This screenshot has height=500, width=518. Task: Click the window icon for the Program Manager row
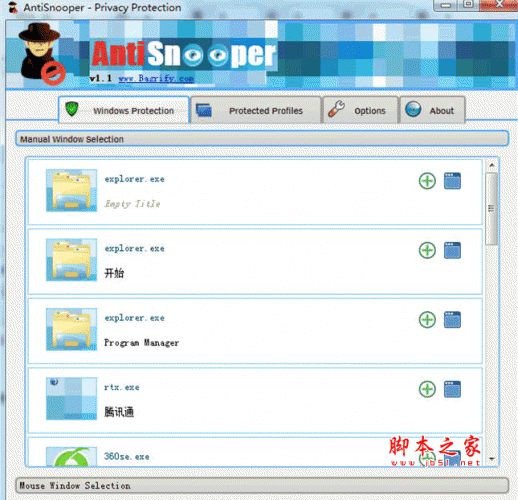452,320
